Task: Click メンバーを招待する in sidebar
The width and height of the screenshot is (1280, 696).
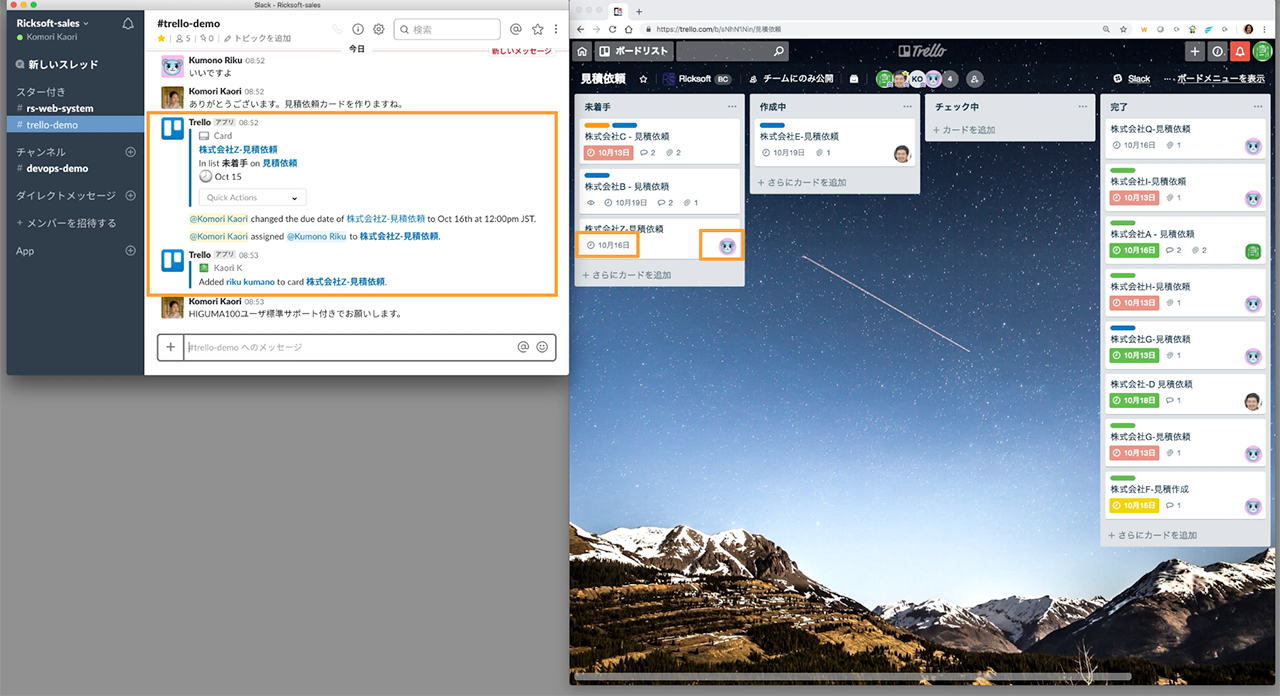Action: pos(66,223)
